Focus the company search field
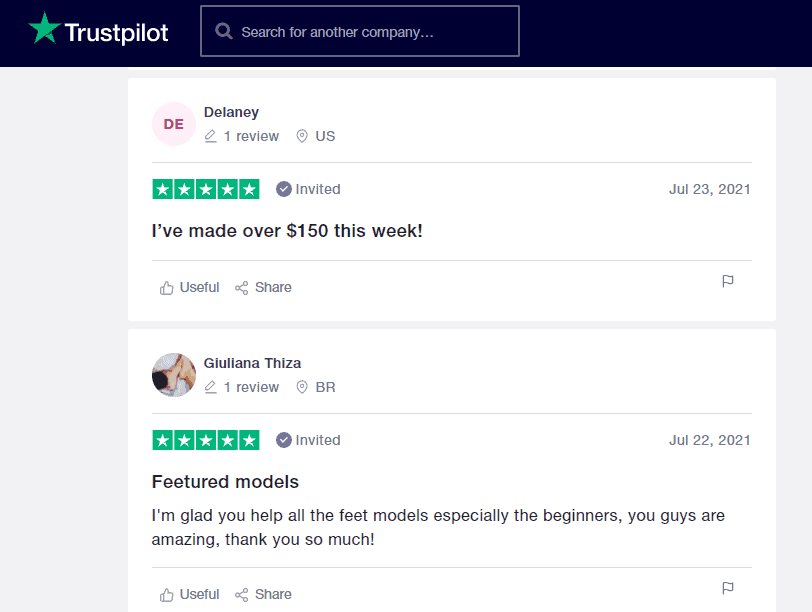The width and height of the screenshot is (812, 612). click(360, 31)
